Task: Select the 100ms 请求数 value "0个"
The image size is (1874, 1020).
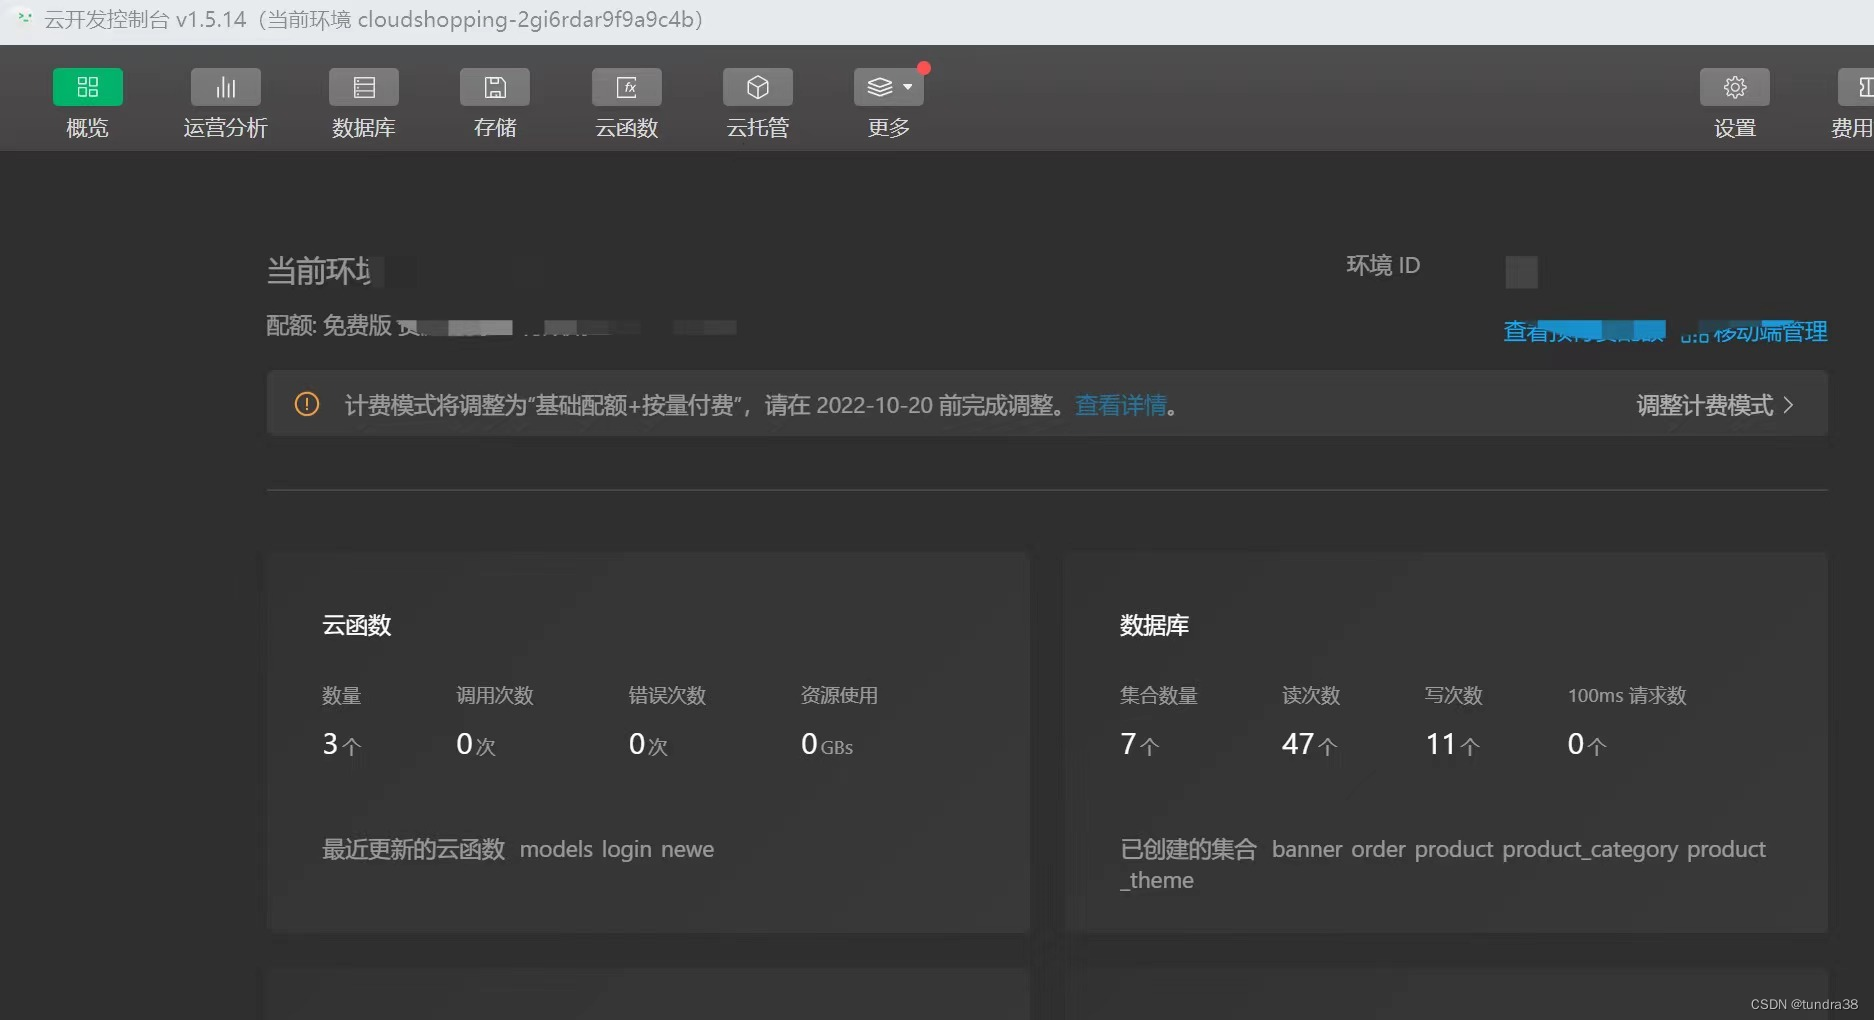Action: coord(1587,744)
